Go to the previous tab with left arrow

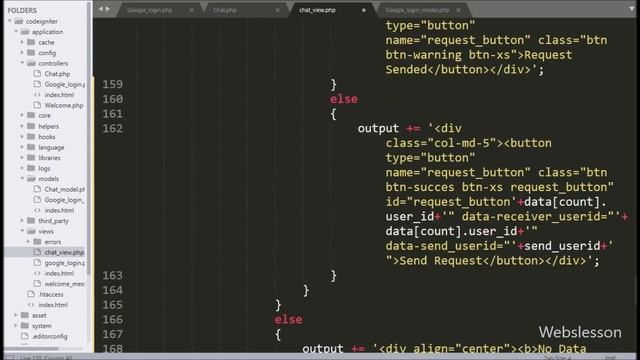pyautogui.click(x=101, y=9)
